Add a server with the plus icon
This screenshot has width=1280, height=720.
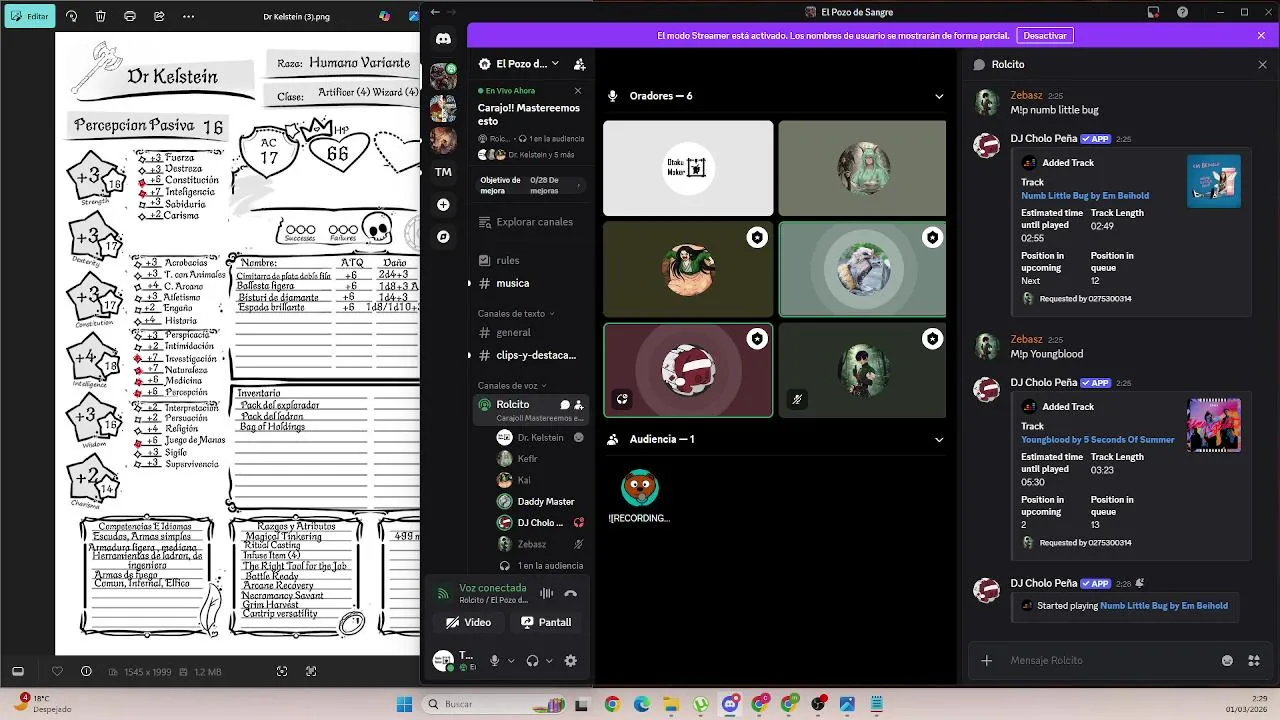(443, 204)
